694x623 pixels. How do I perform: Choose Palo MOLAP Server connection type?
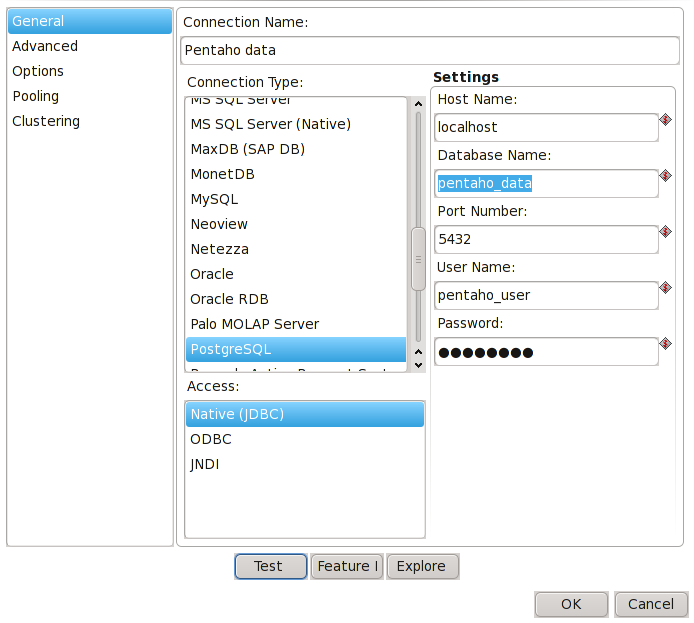(x=296, y=324)
